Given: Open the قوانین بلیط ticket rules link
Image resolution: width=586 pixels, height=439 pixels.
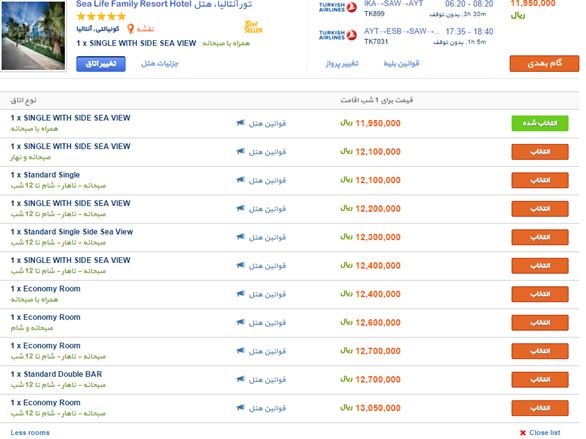Looking at the screenshot, I should 401,64.
